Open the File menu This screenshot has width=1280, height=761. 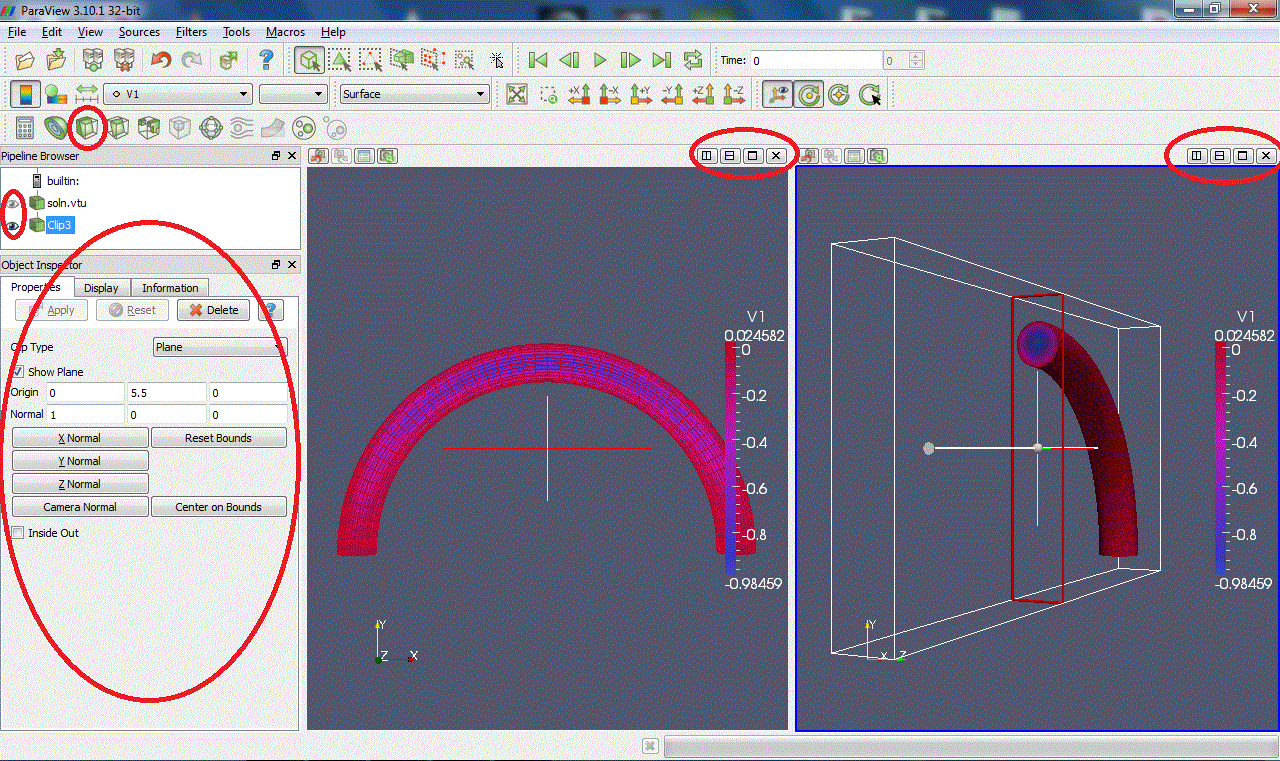[17, 32]
